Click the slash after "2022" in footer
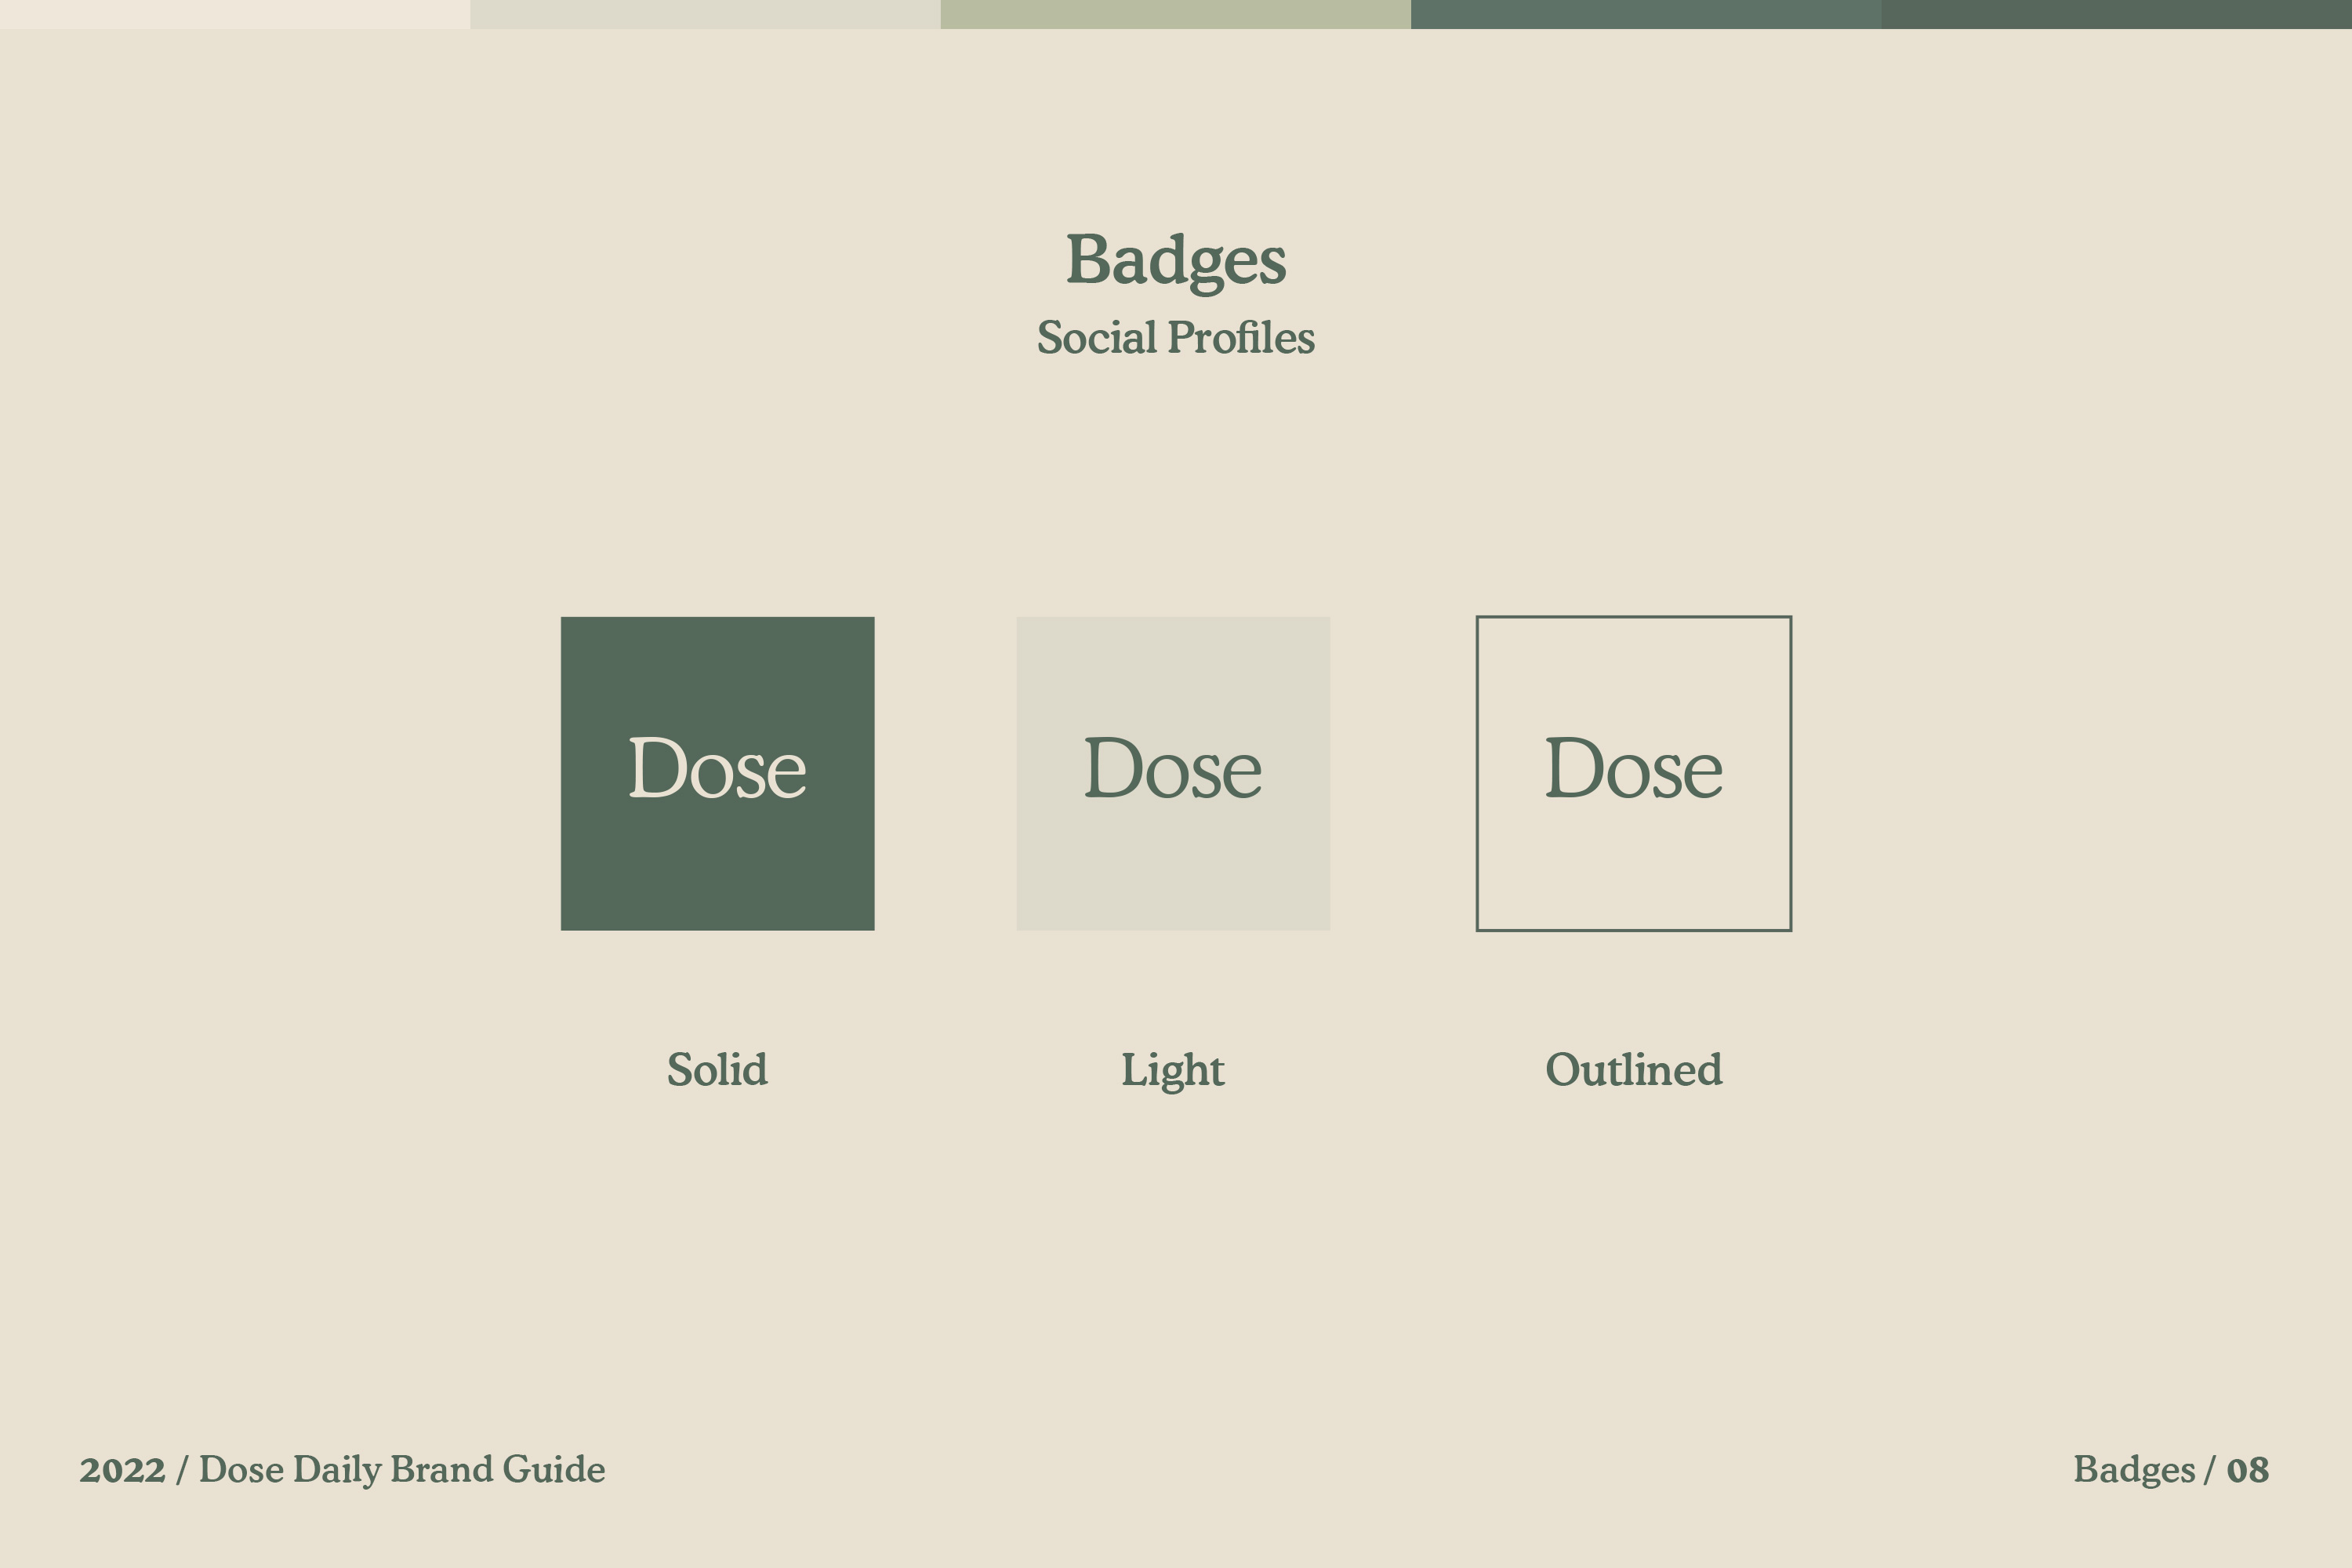The image size is (2352, 1568). click(x=182, y=1470)
